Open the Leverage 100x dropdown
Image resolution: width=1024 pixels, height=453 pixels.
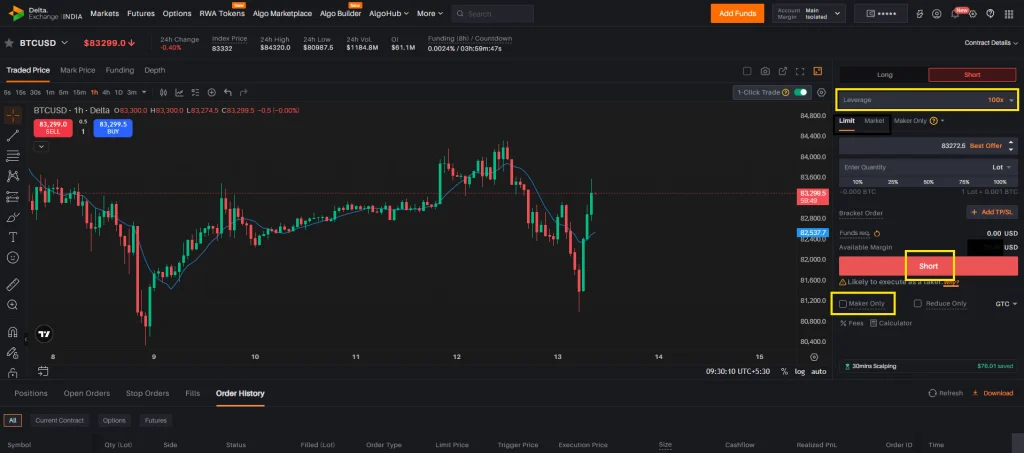(927, 100)
